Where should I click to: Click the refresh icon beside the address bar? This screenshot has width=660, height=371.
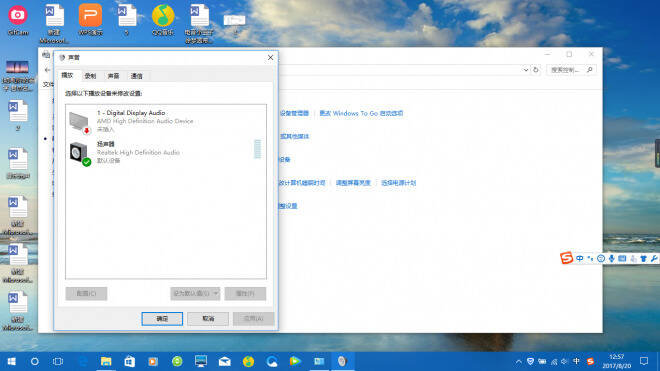pos(535,70)
